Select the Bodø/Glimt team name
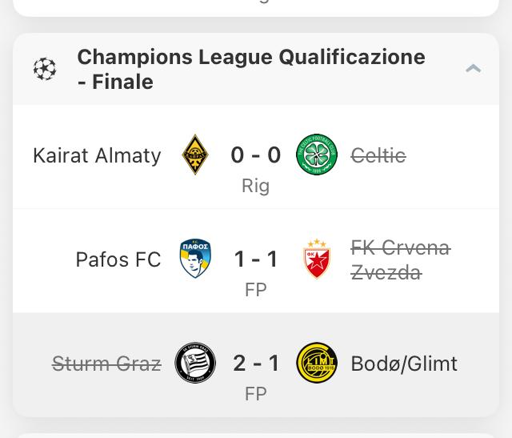This screenshot has height=438, width=512. tap(404, 364)
